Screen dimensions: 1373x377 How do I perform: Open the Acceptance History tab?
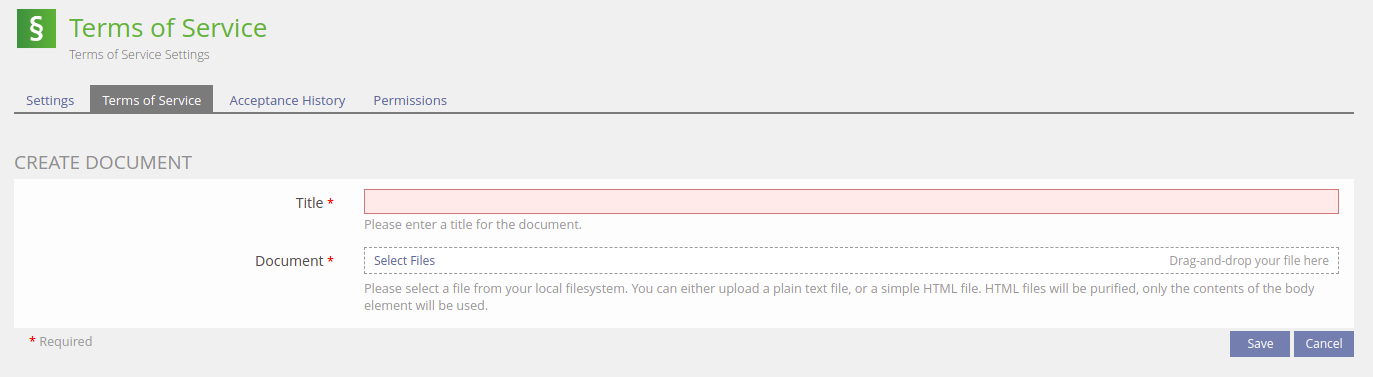287,100
